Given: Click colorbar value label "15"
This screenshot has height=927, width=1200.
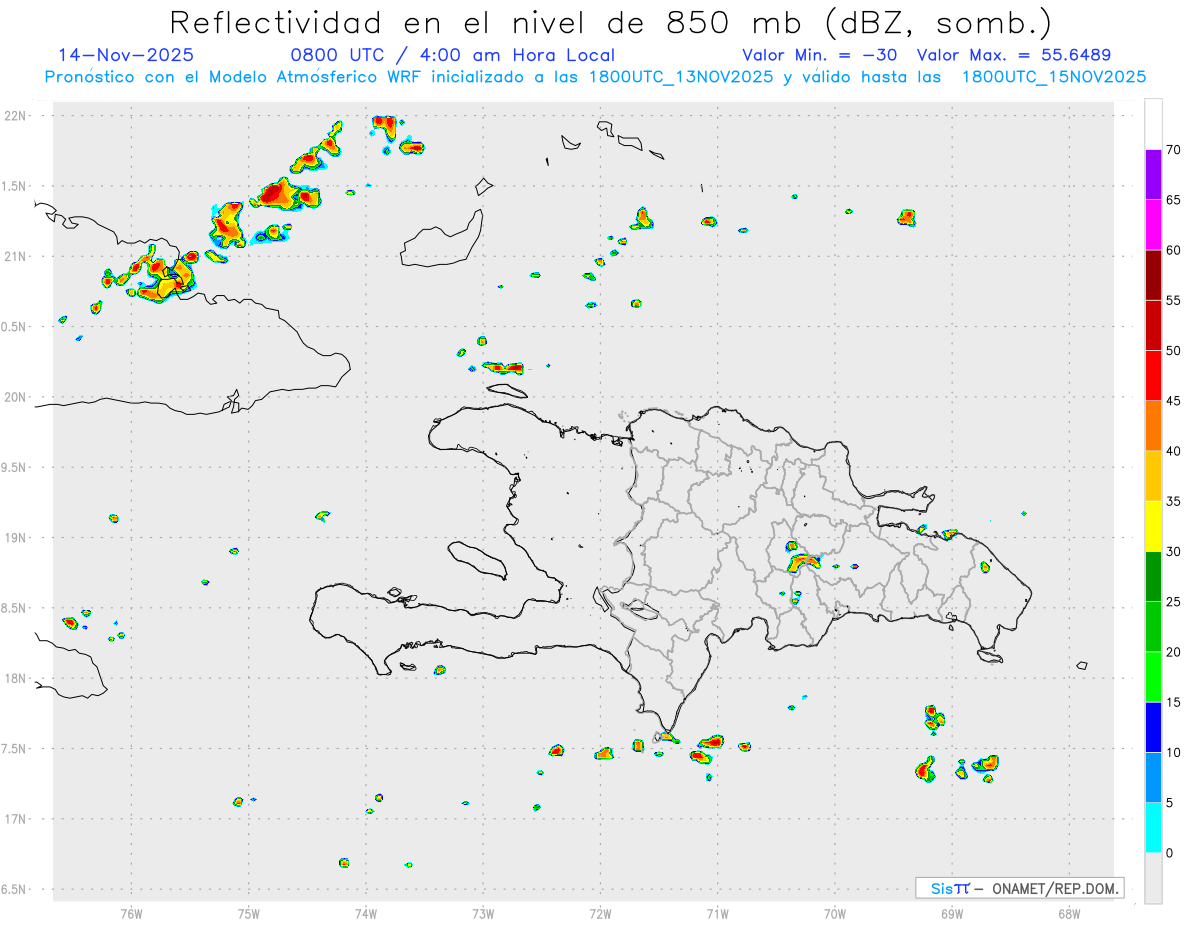Looking at the screenshot, I should [x=1174, y=702].
